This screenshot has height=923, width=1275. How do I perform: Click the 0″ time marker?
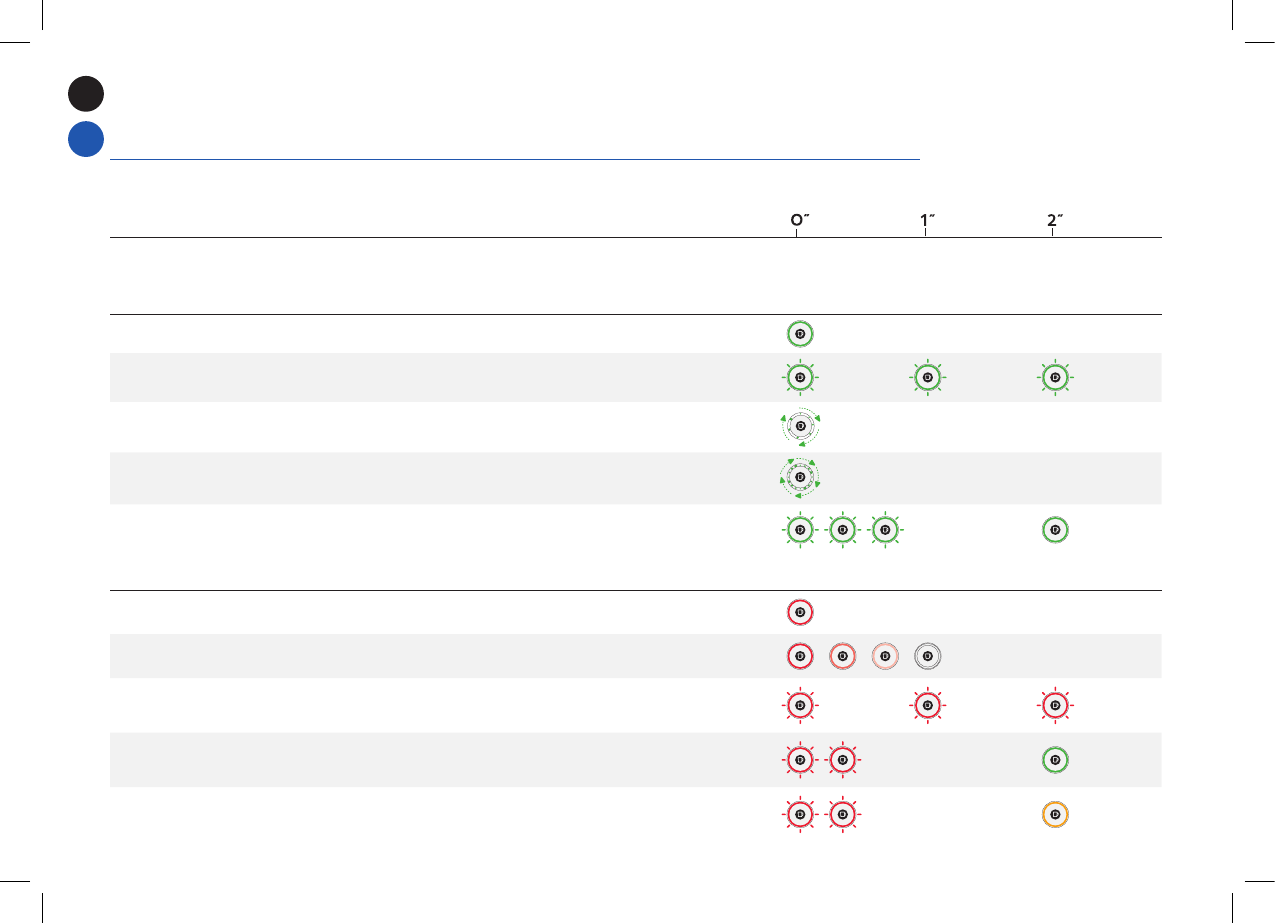click(x=796, y=222)
